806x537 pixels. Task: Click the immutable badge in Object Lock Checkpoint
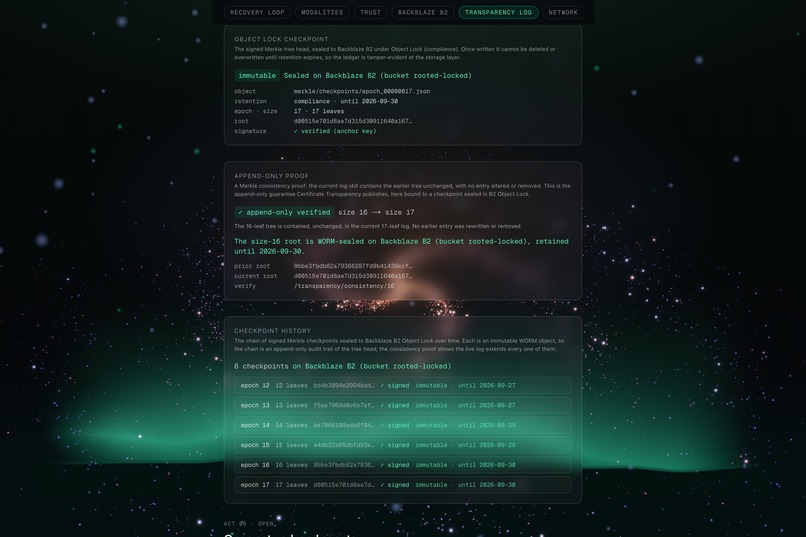[x=257, y=76]
